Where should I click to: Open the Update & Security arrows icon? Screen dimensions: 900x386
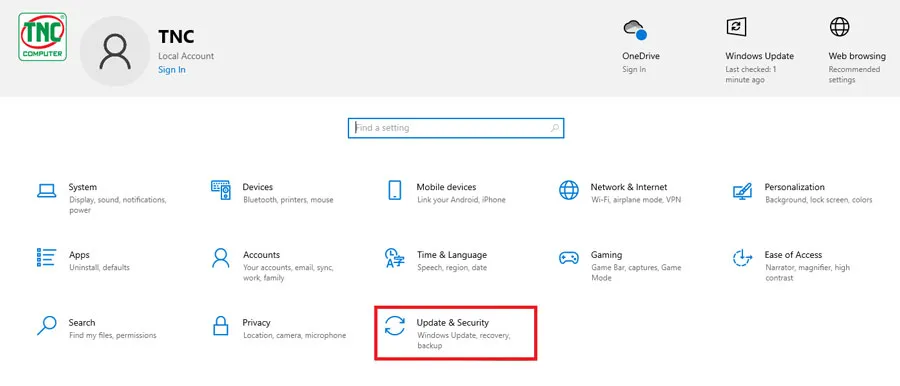(x=394, y=326)
